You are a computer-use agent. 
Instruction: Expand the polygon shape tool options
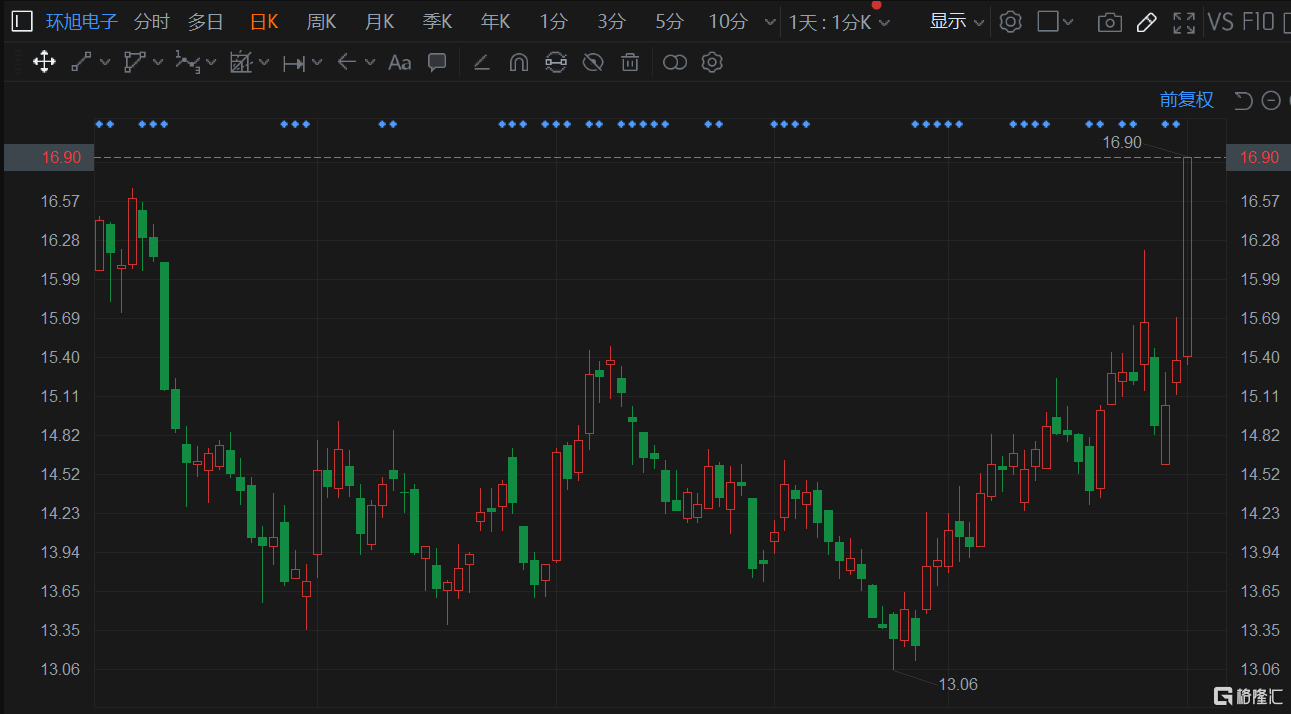point(157,62)
